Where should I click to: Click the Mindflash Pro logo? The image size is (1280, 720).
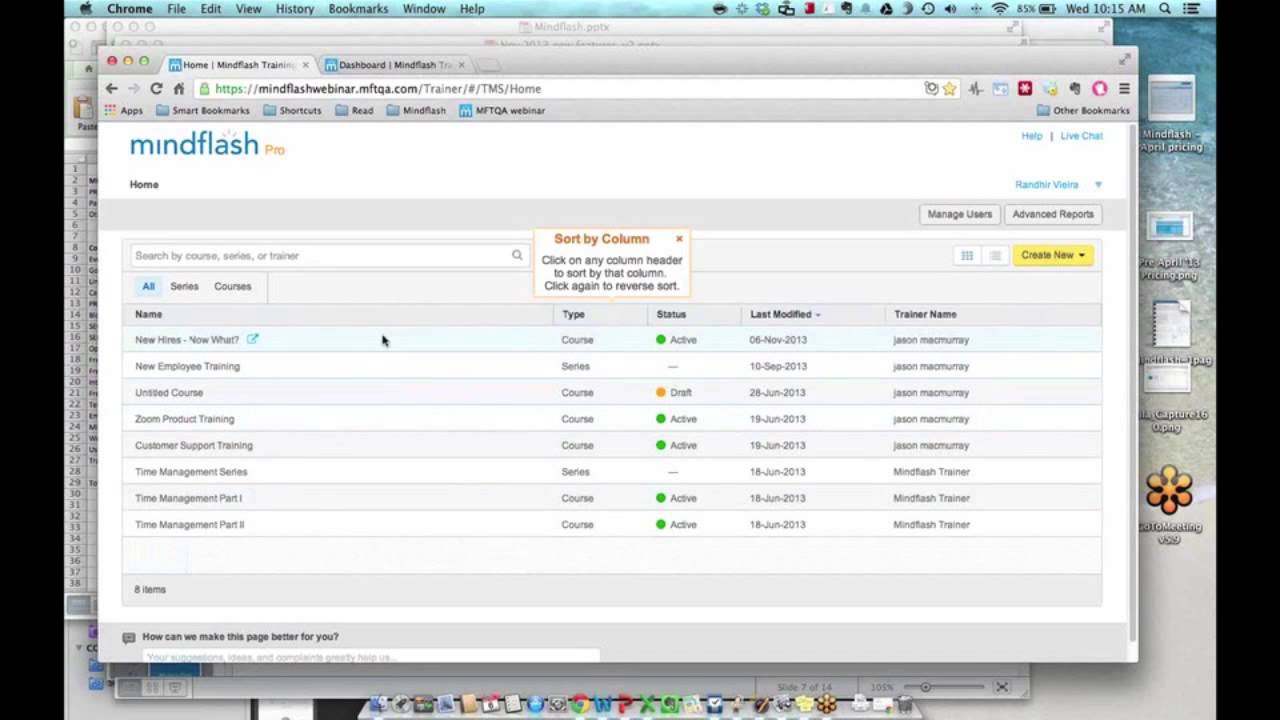coord(207,144)
